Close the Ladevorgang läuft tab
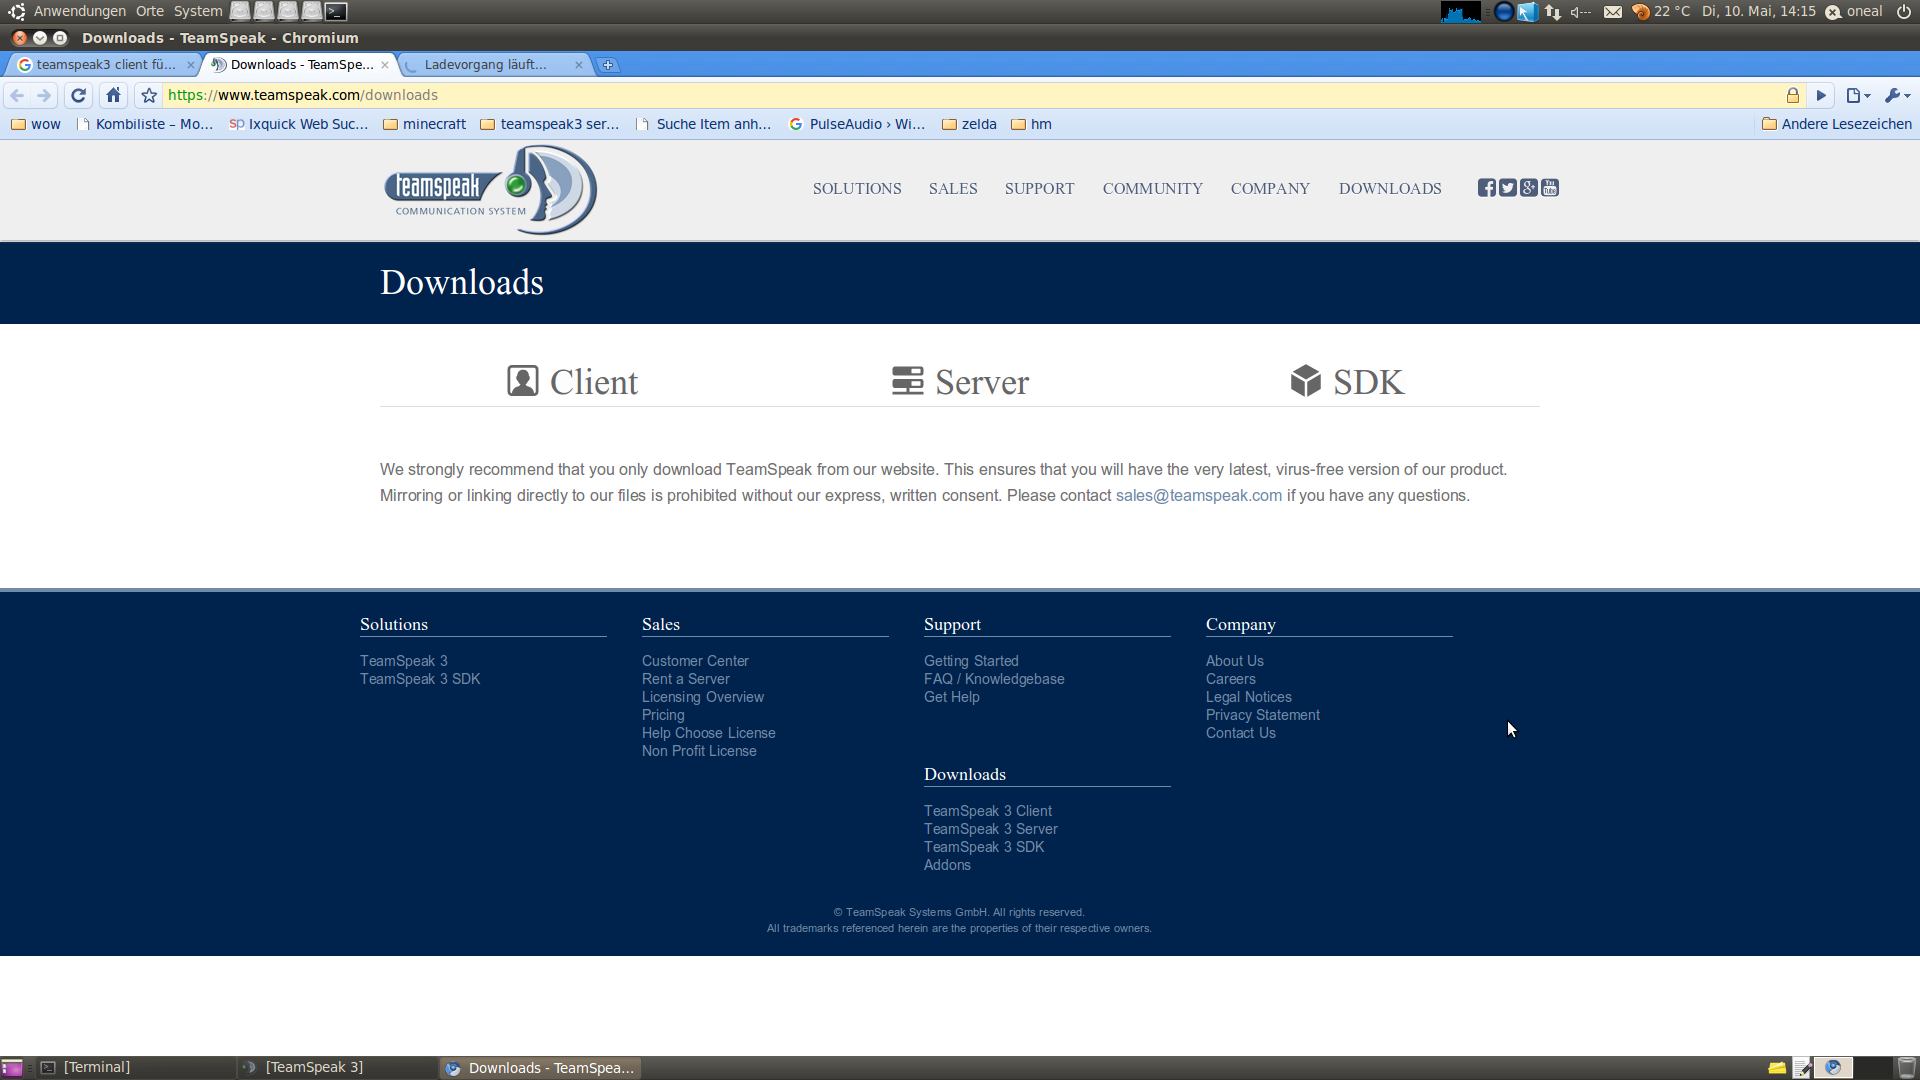 (579, 65)
